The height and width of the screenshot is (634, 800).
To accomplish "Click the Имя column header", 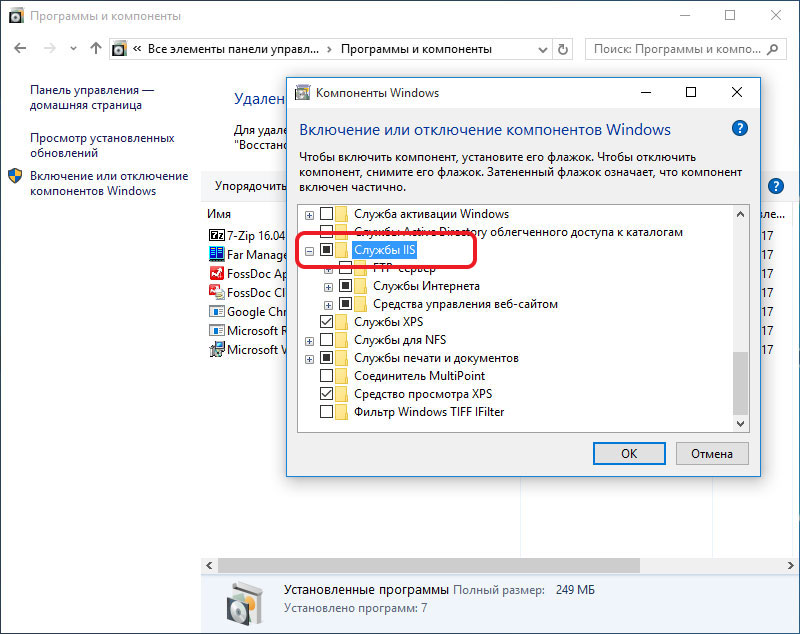I will (219, 214).
